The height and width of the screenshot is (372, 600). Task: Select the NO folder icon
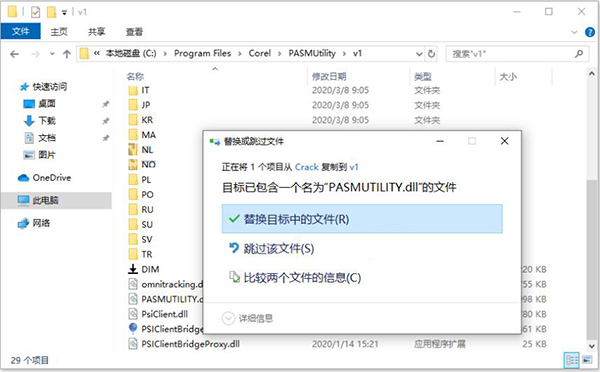pyautogui.click(x=133, y=165)
